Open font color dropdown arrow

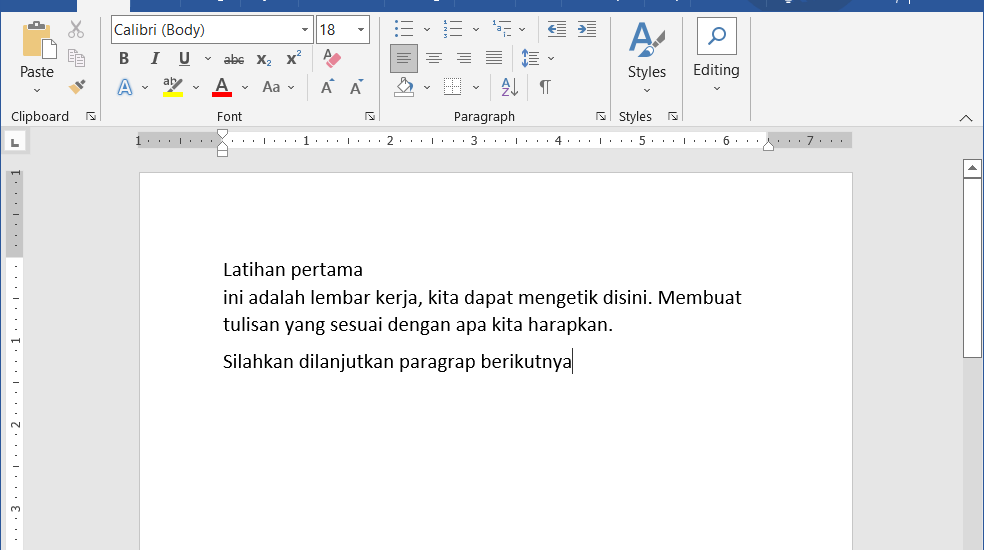[245, 87]
